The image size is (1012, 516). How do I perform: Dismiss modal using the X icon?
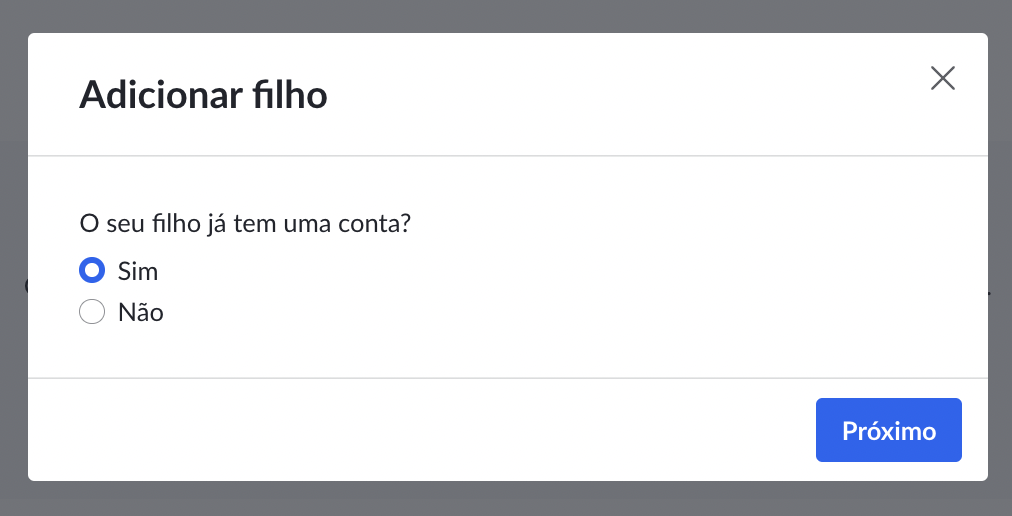coord(942,78)
